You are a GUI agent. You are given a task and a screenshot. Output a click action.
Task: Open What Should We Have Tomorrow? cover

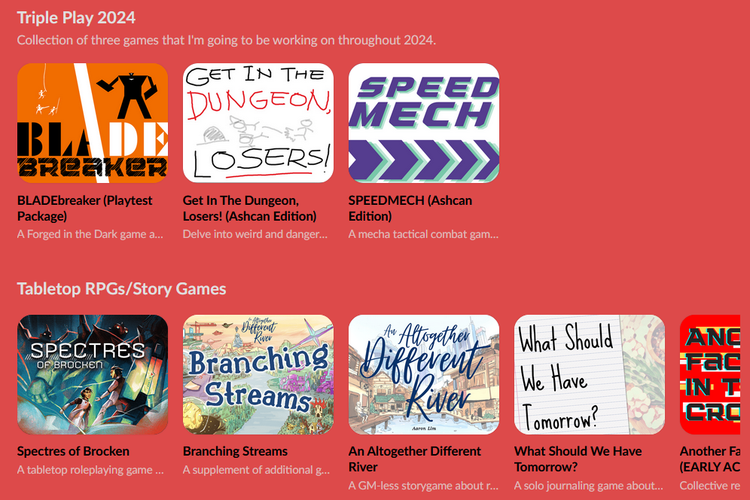coord(589,375)
